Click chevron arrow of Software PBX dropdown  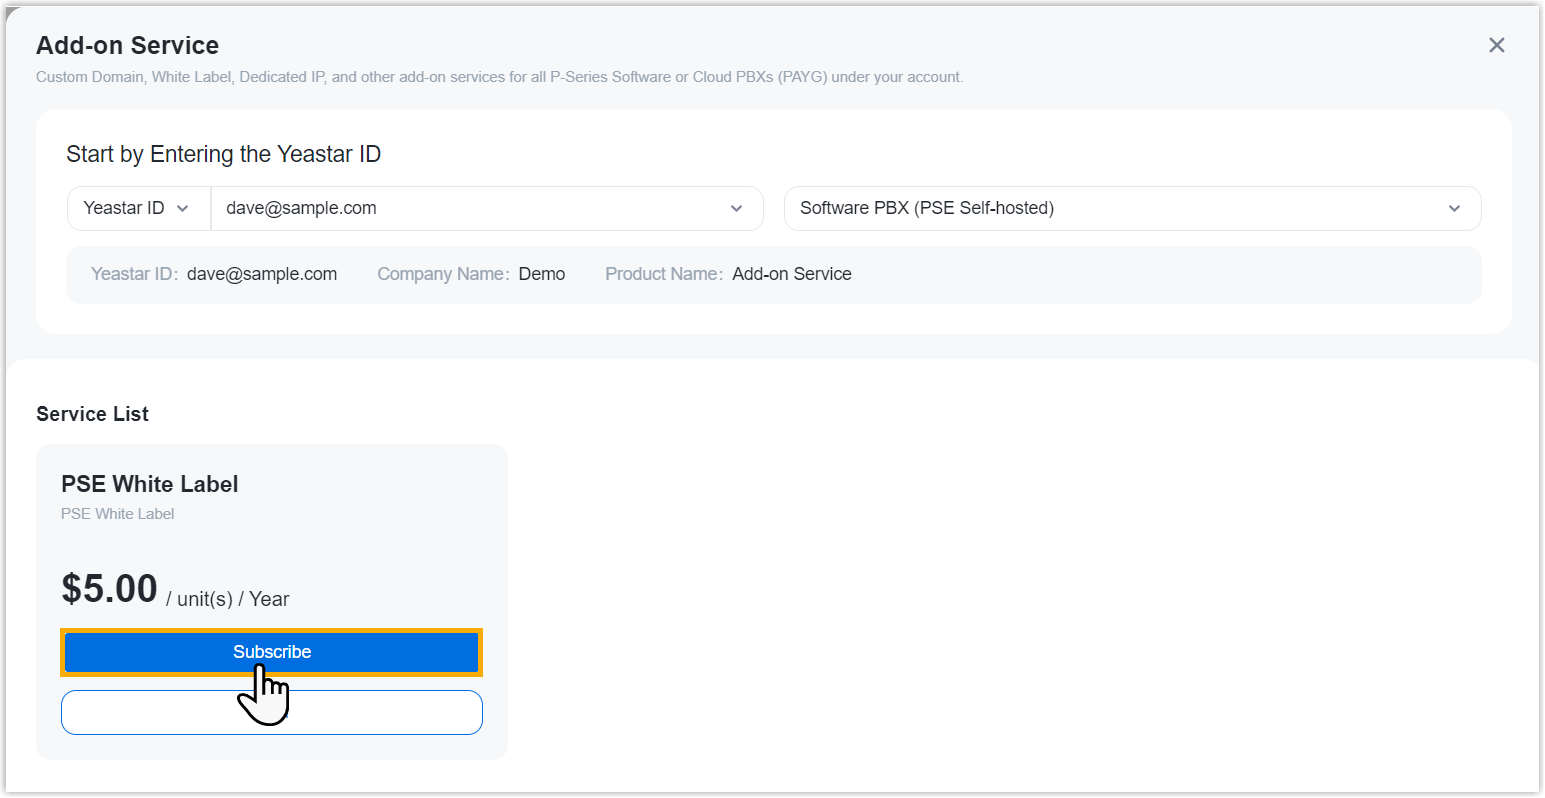tap(1454, 209)
